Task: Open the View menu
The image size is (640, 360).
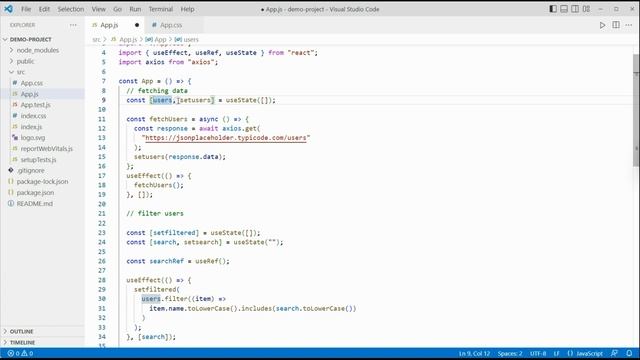Action: point(98,9)
